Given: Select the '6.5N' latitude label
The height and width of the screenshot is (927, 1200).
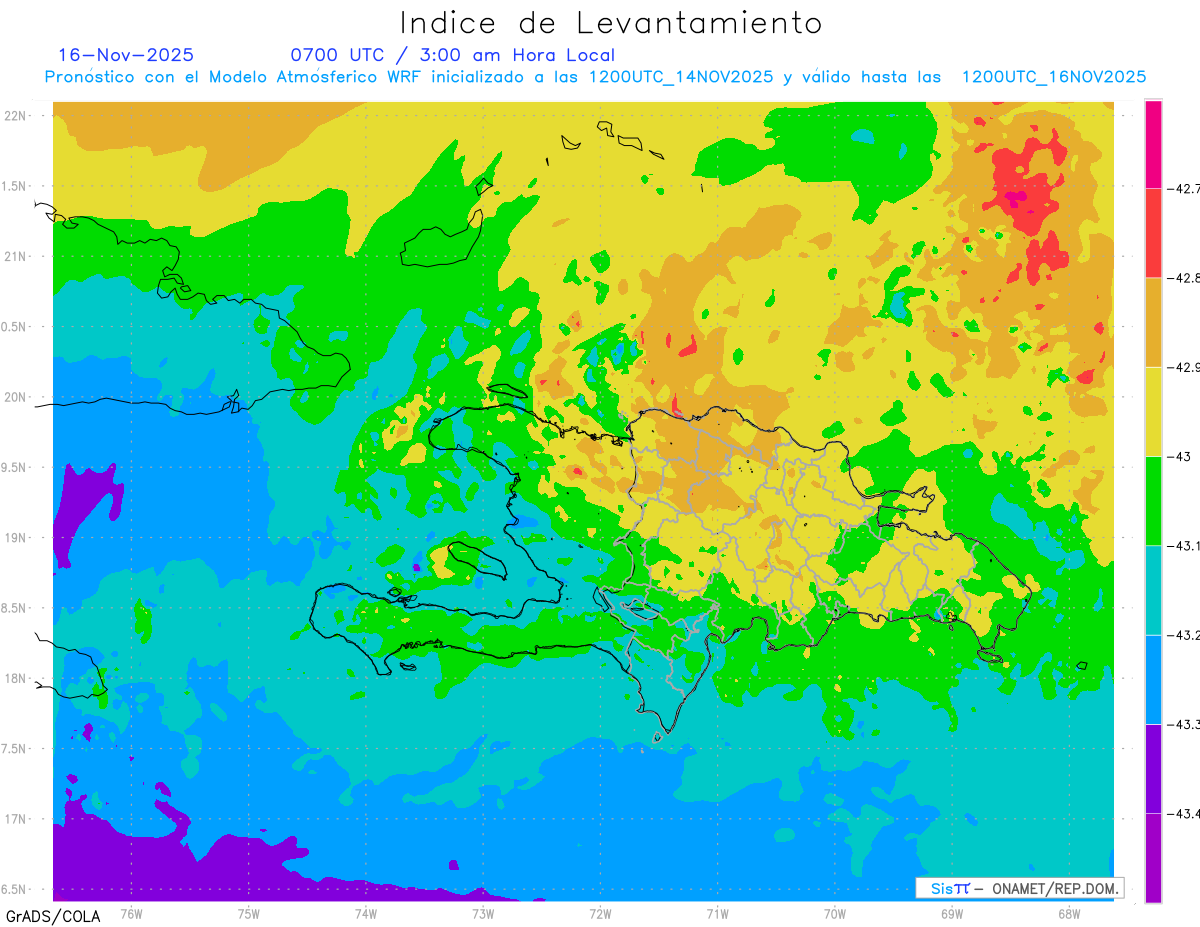Looking at the screenshot, I should [x=14, y=889].
